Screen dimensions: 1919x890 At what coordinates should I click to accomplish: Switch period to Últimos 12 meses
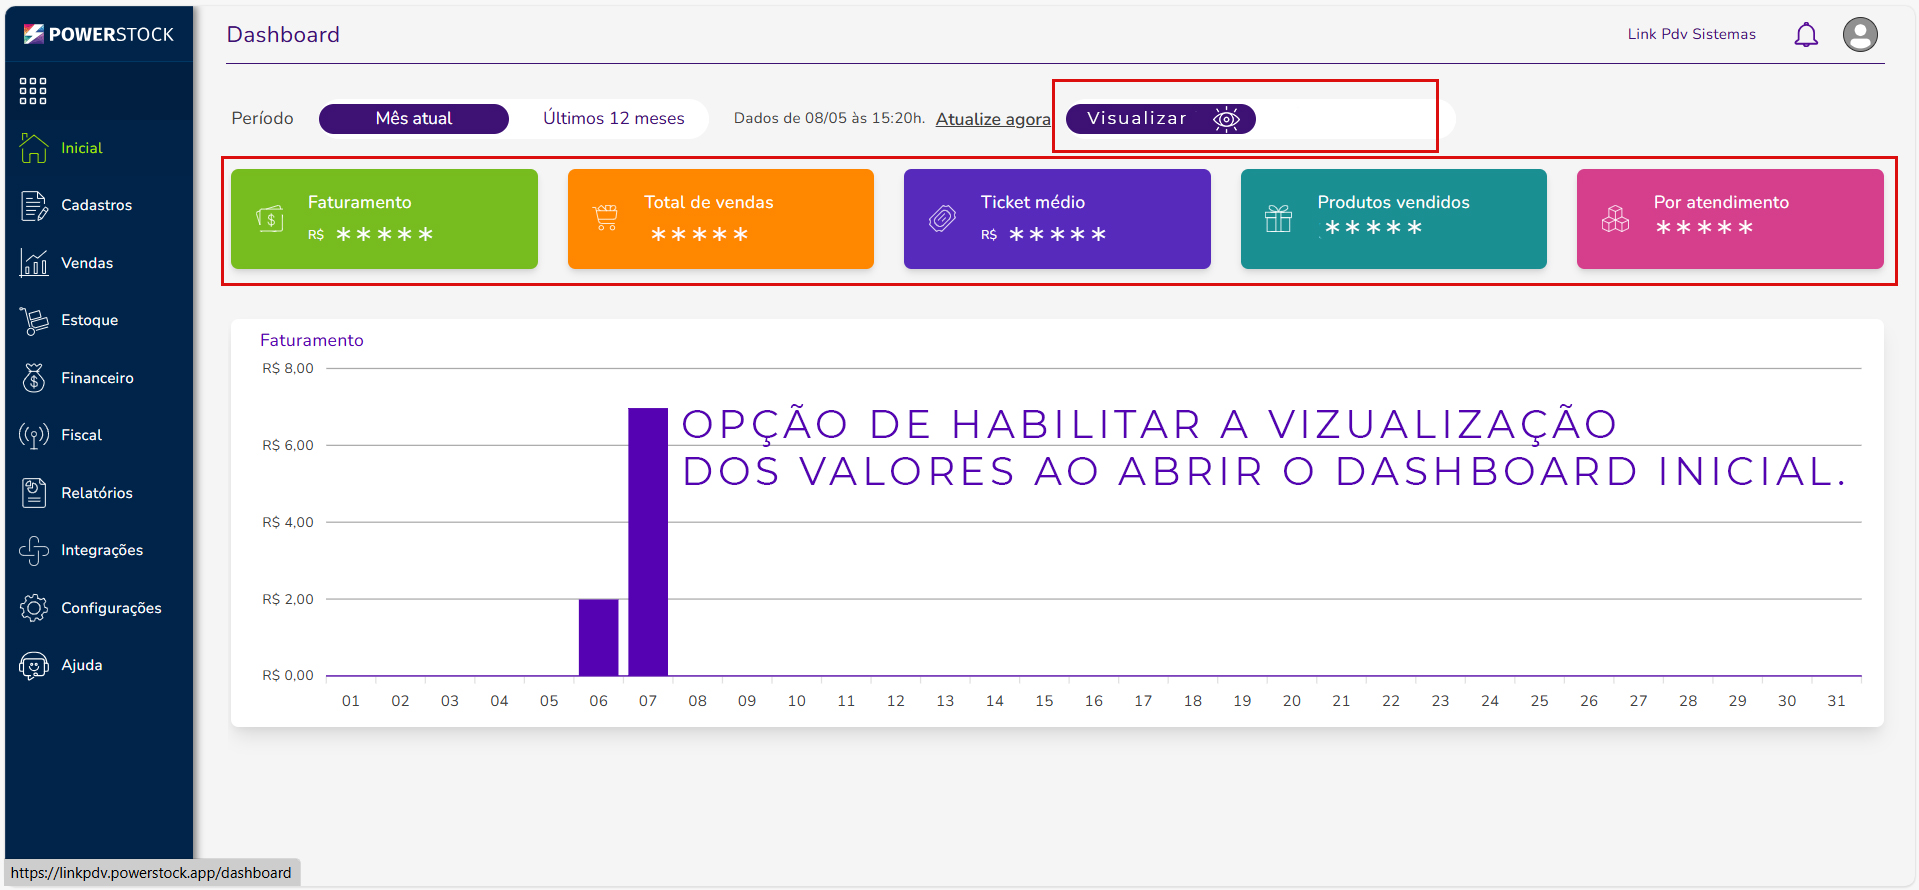[x=613, y=119]
